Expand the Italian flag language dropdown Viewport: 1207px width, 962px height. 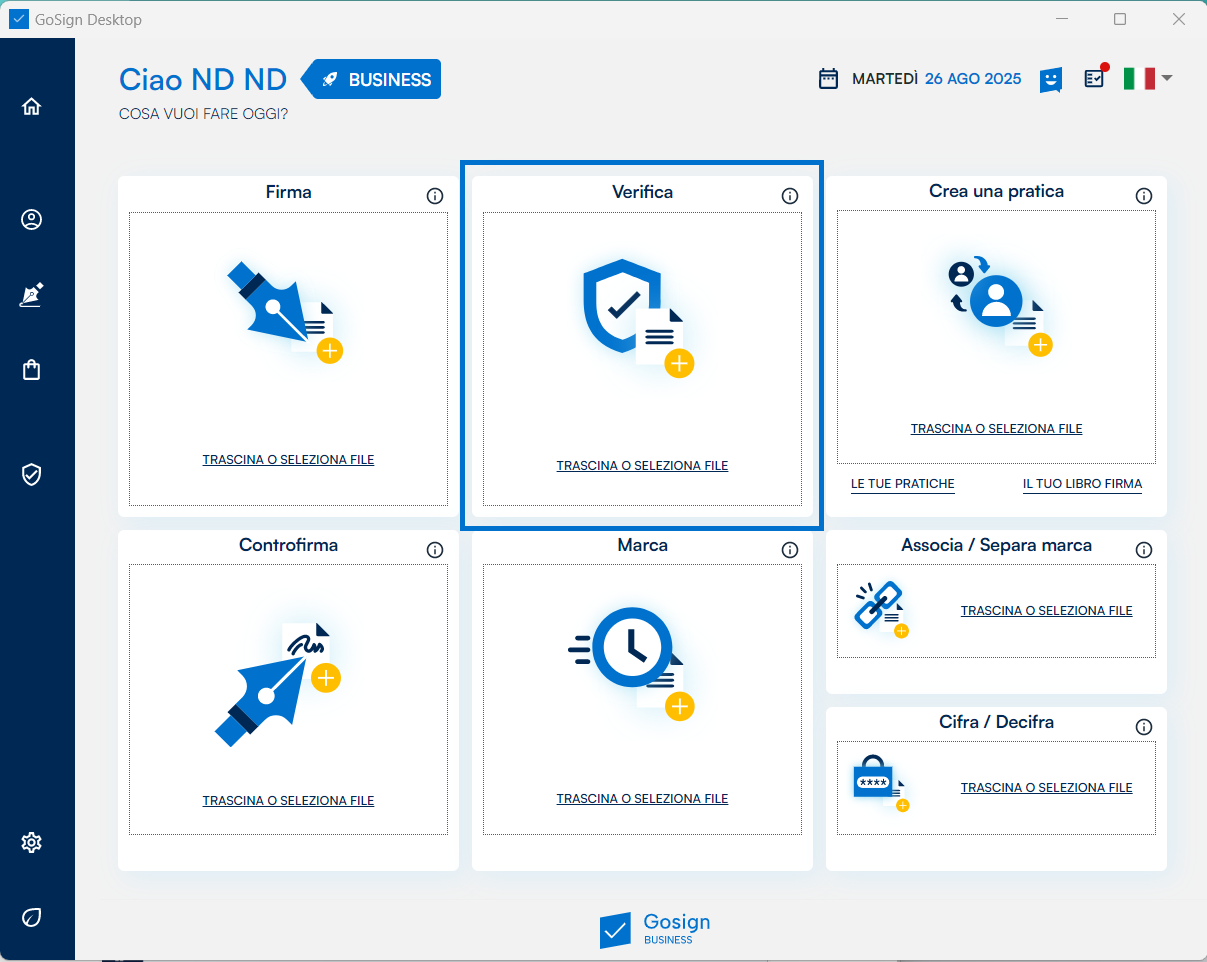[x=1147, y=78]
